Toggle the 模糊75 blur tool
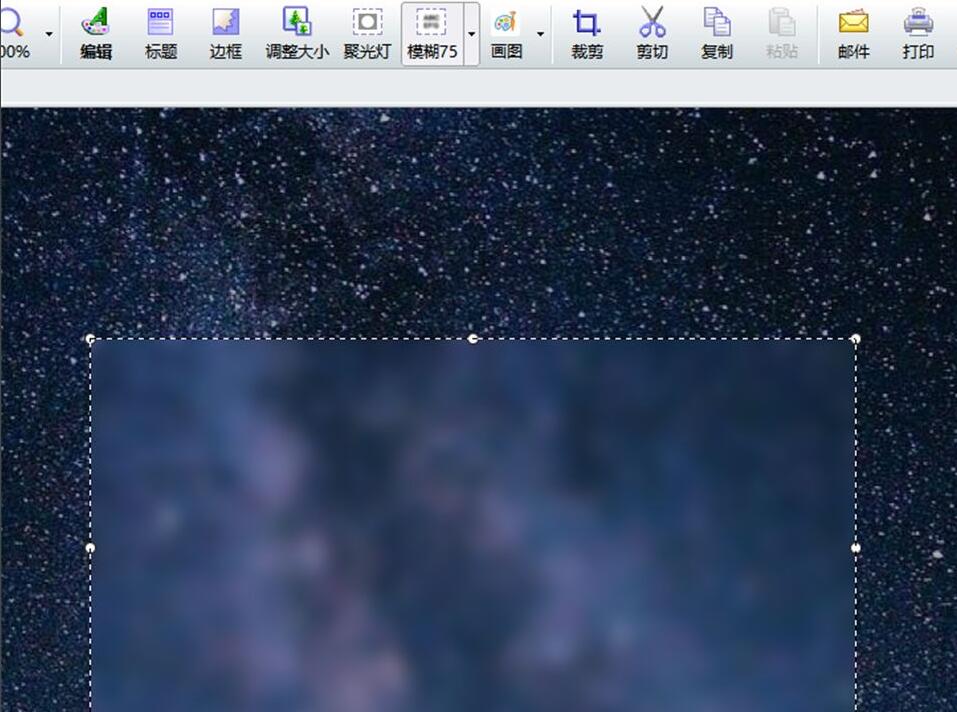Screen dimensions: 957x712 (x=432, y=34)
